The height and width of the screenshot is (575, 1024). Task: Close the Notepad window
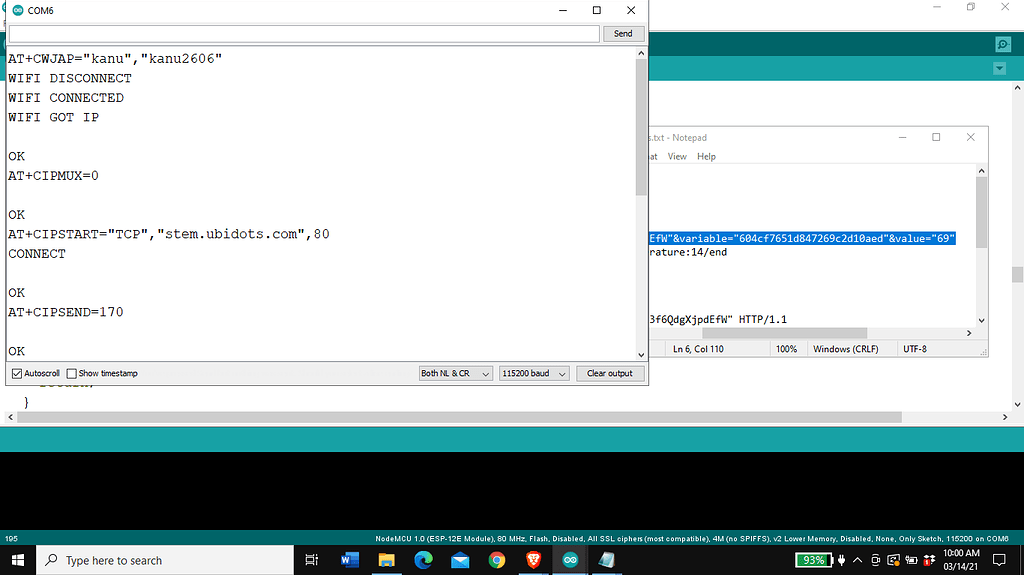[x=970, y=137]
